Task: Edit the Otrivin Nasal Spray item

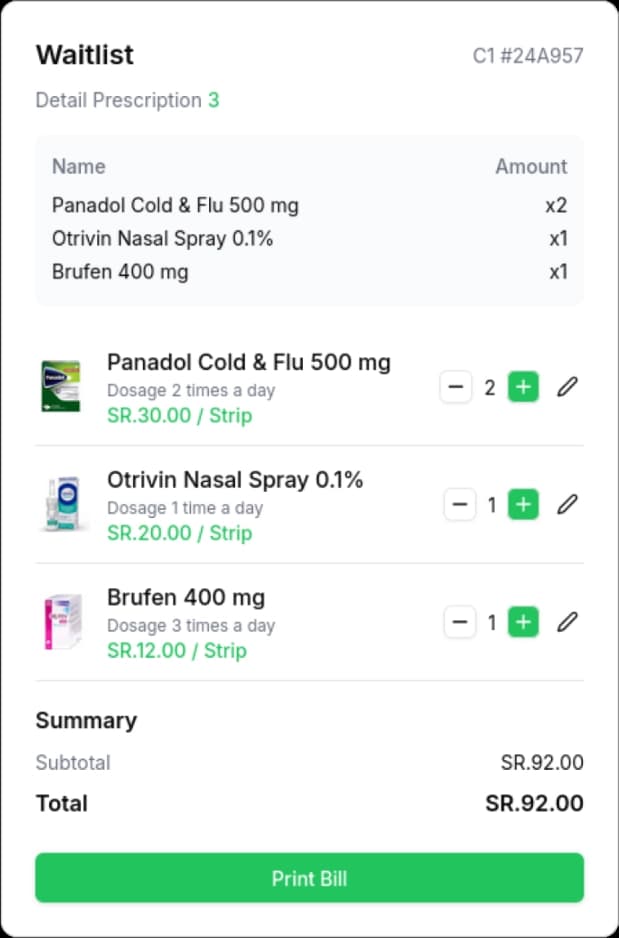Action: click(x=567, y=505)
